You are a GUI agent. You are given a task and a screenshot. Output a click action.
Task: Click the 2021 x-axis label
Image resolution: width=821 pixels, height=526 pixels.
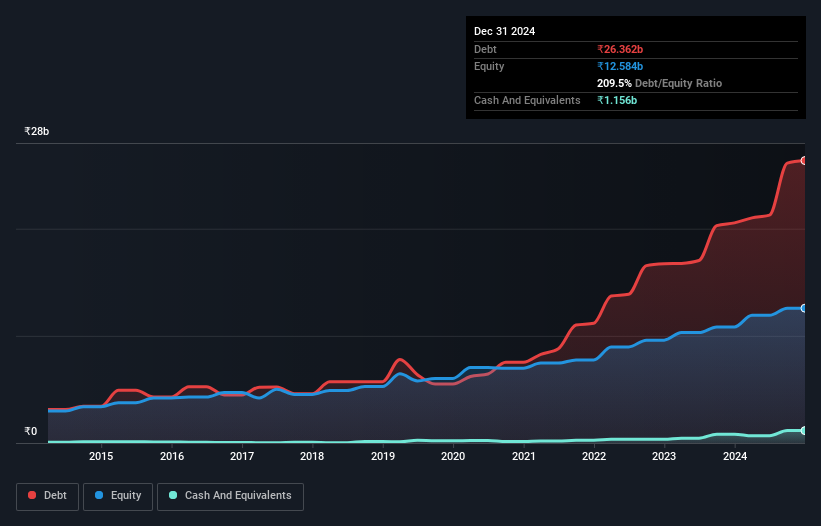pyautogui.click(x=524, y=456)
